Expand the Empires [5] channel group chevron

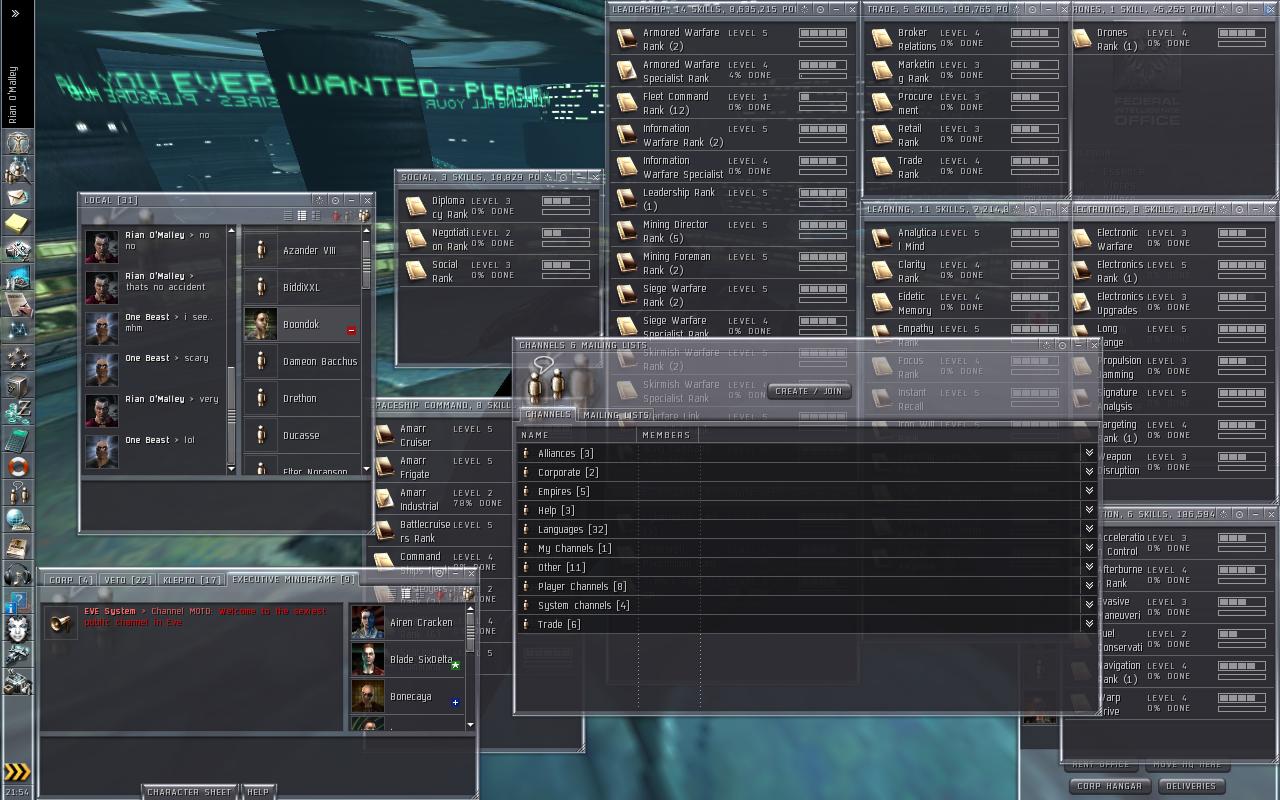coord(1089,491)
